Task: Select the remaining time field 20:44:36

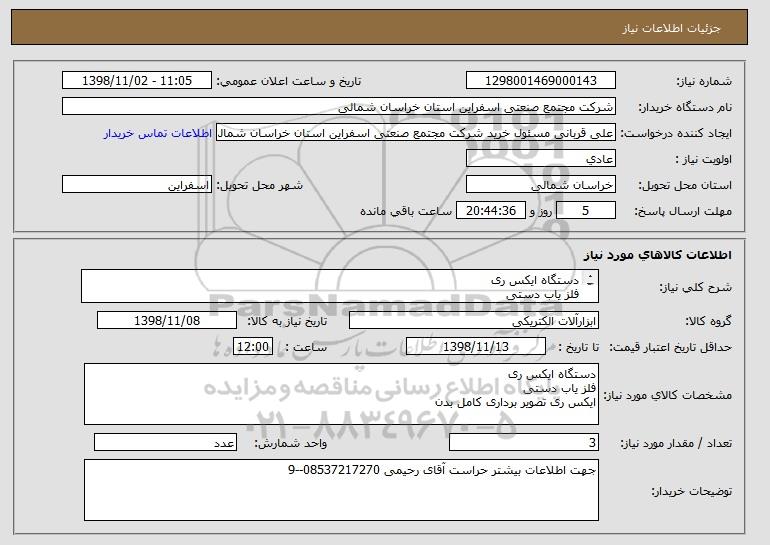Action: (x=491, y=211)
